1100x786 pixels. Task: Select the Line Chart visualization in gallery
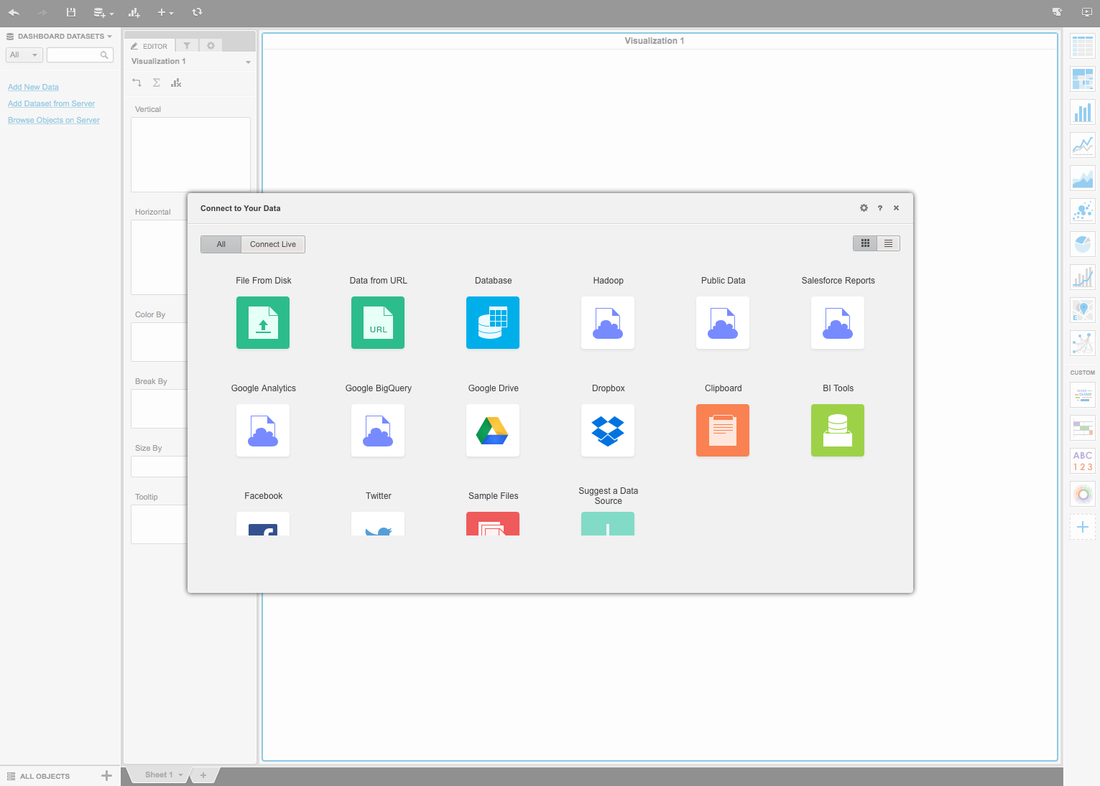coord(1082,145)
